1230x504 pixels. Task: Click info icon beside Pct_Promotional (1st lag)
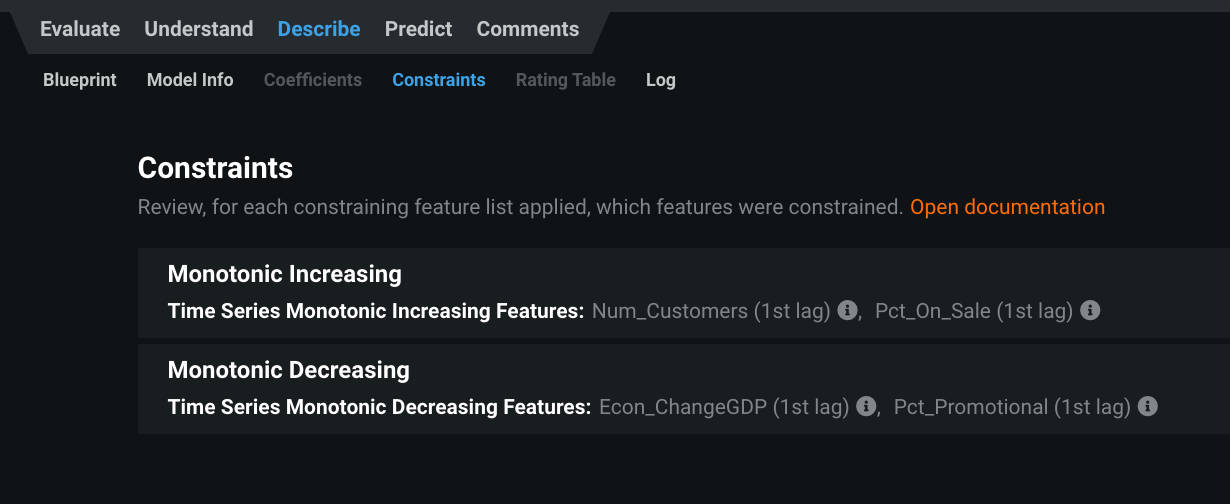pos(1148,407)
